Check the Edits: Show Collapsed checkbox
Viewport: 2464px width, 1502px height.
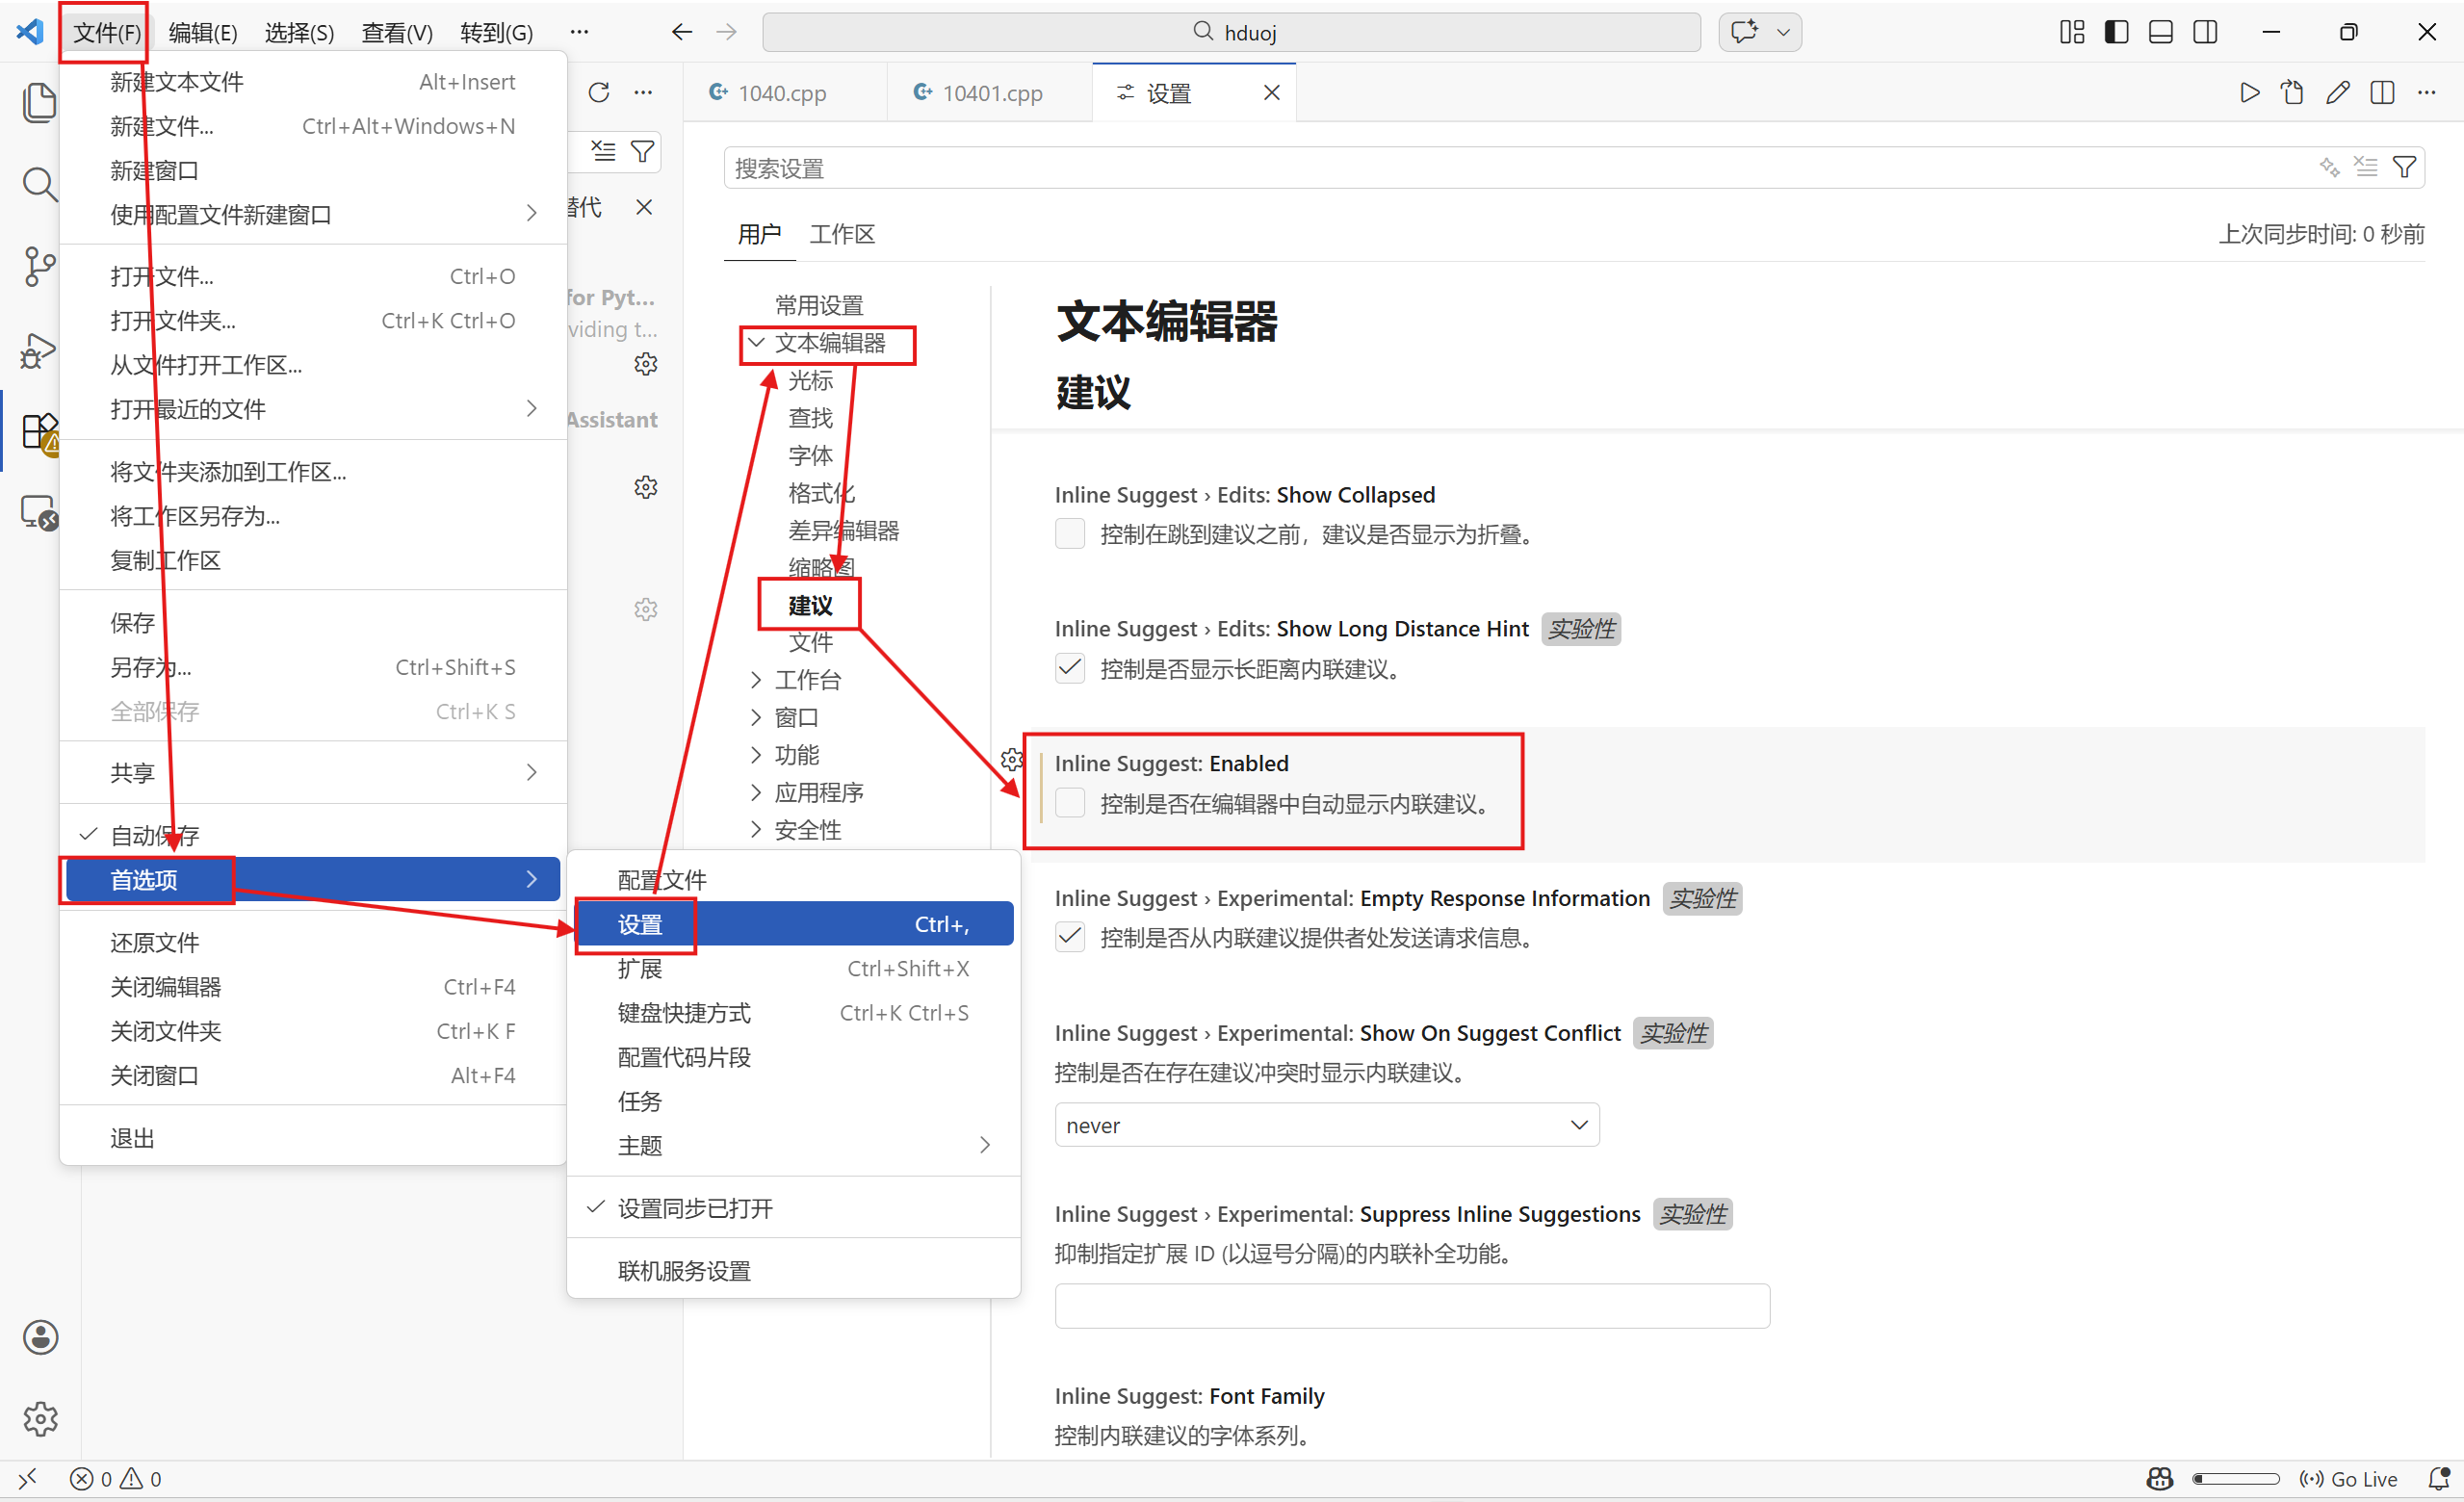pos(1069,534)
